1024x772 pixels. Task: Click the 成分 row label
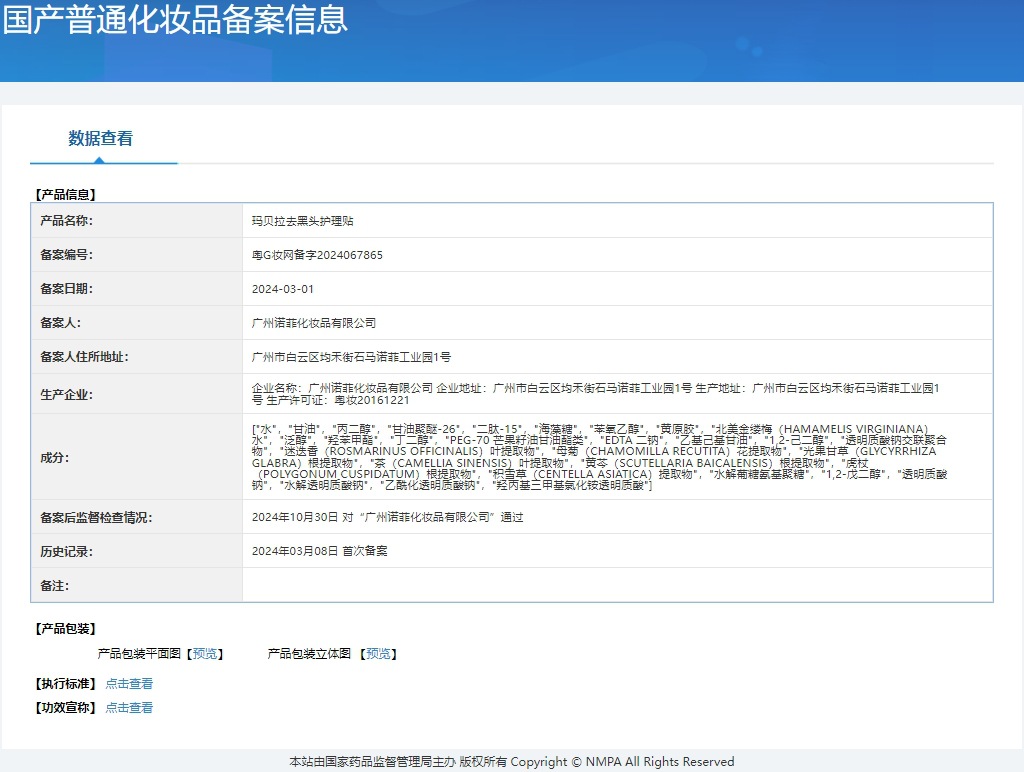click(55, 457)
